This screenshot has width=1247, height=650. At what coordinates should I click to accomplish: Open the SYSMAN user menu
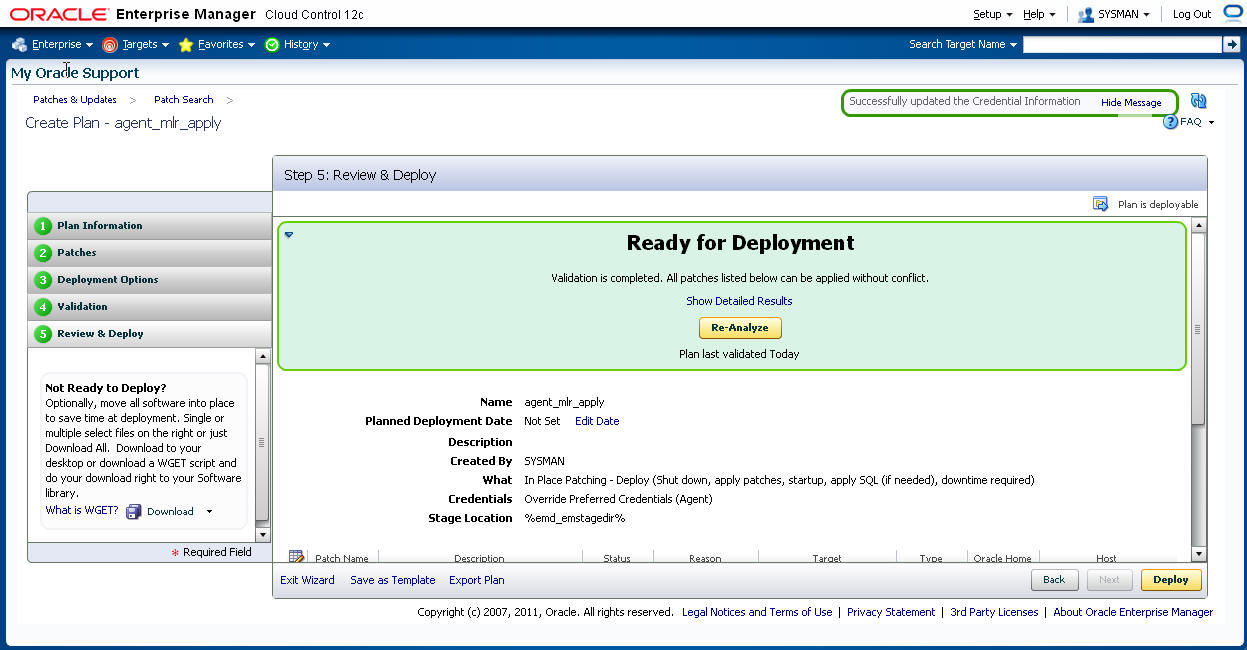click(1123, 14)
